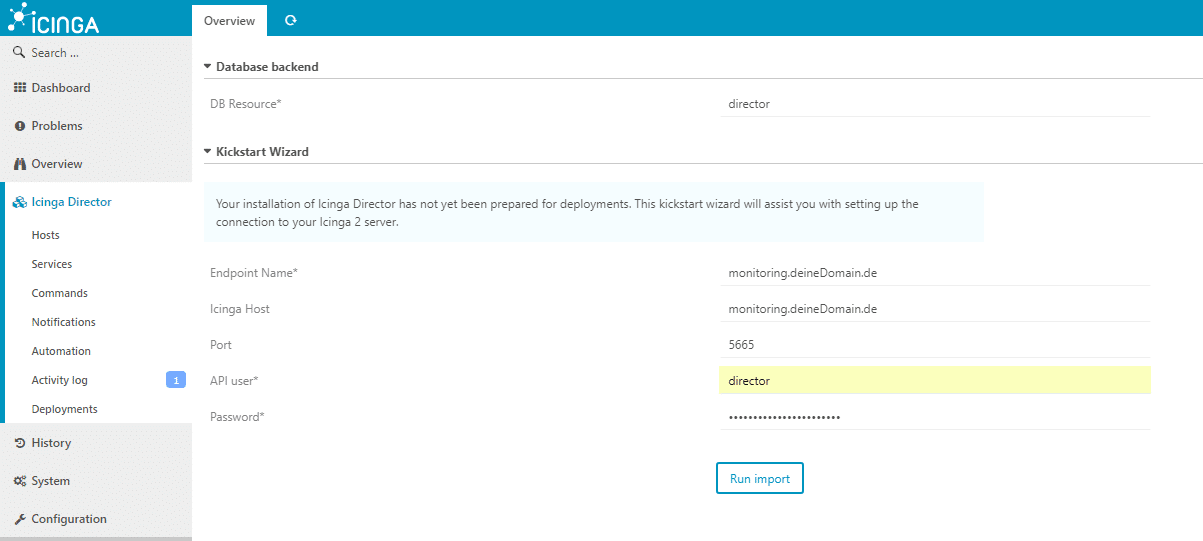Collapse the Database backend section
The height and width of the screenshot is (541, 1203).
click(x=208, y=67)
